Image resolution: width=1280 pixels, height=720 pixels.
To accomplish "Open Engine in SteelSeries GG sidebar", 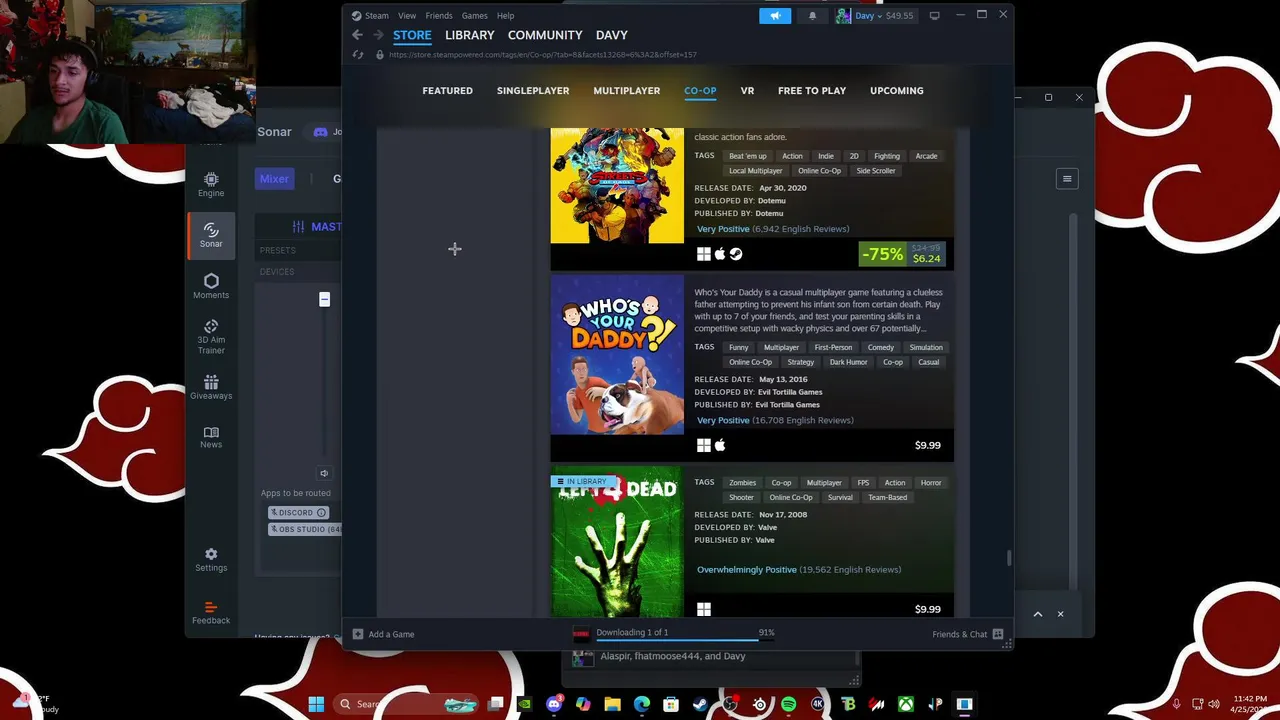I will click(211, 185).
